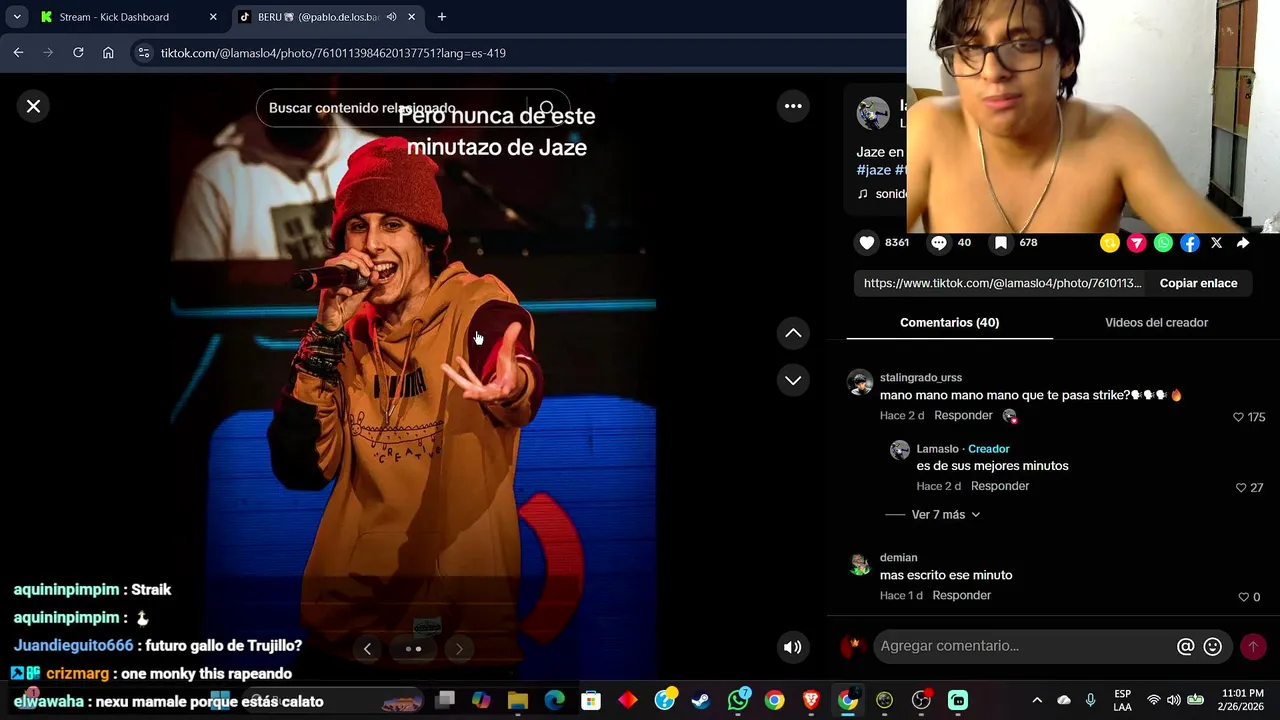Insert a mention with @ icon

pos(1185,647)
